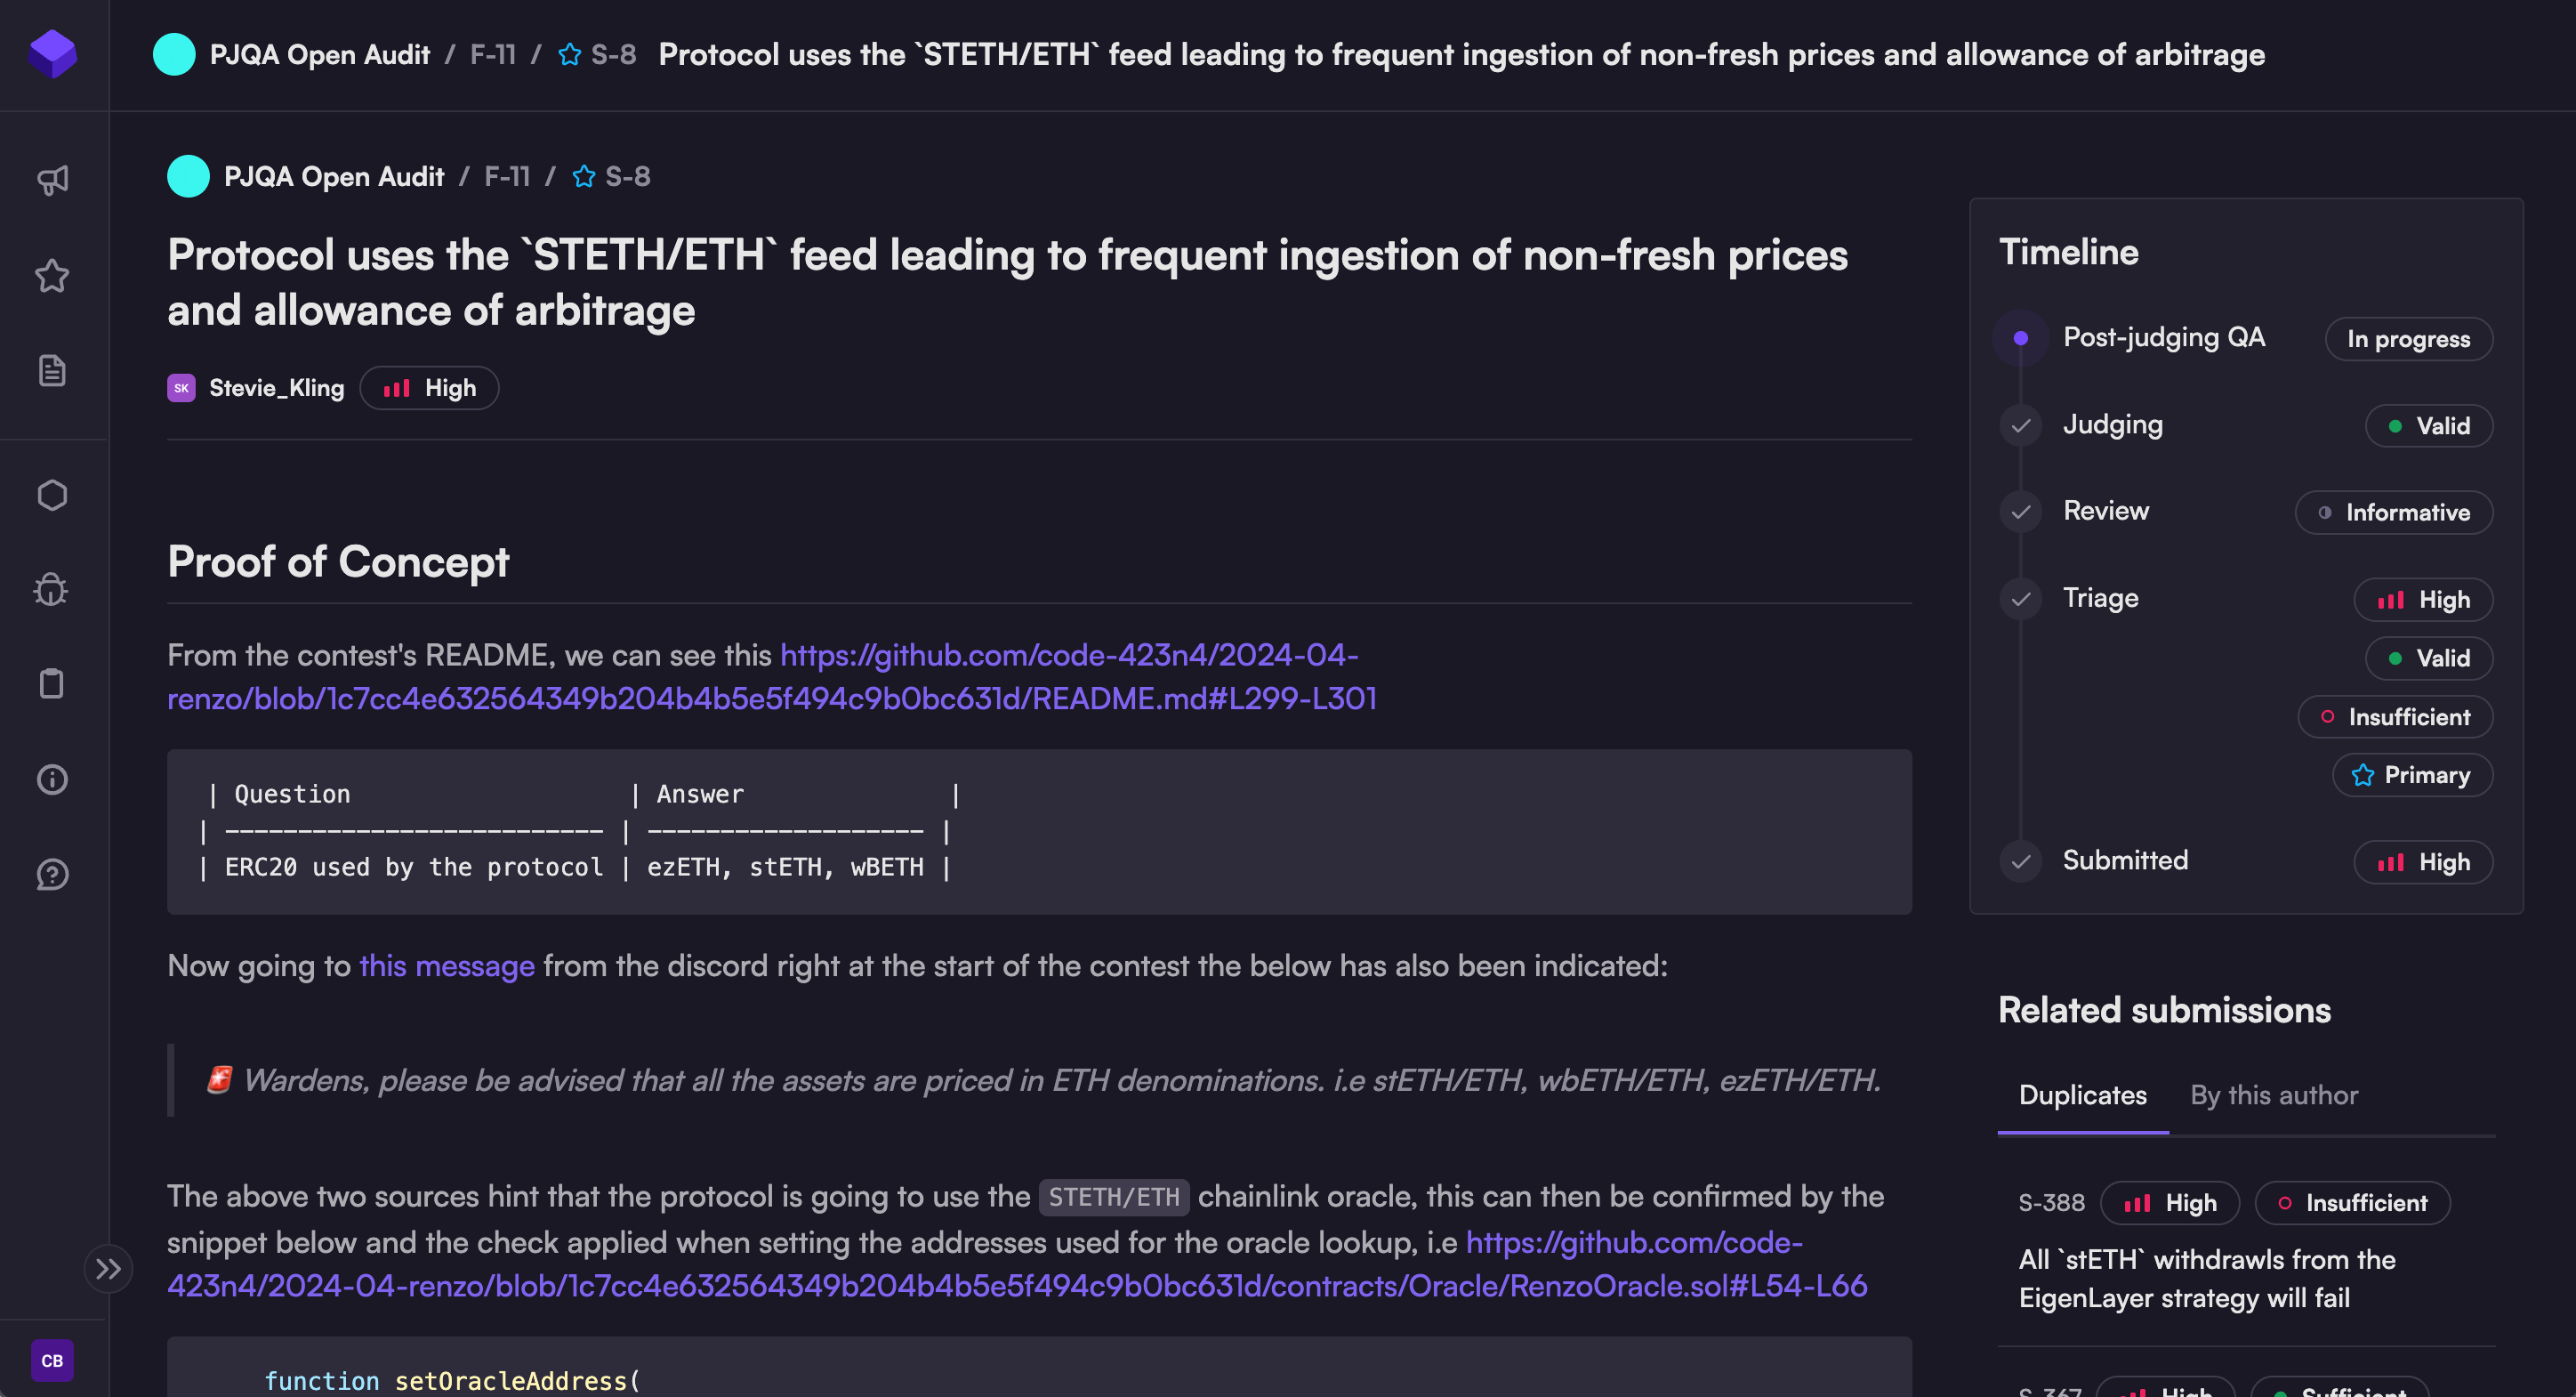Open the star favorites icon in sidebar
Image resolution: width=2576 pixels, height=1397 pixels.
click(x=52, y=276)
